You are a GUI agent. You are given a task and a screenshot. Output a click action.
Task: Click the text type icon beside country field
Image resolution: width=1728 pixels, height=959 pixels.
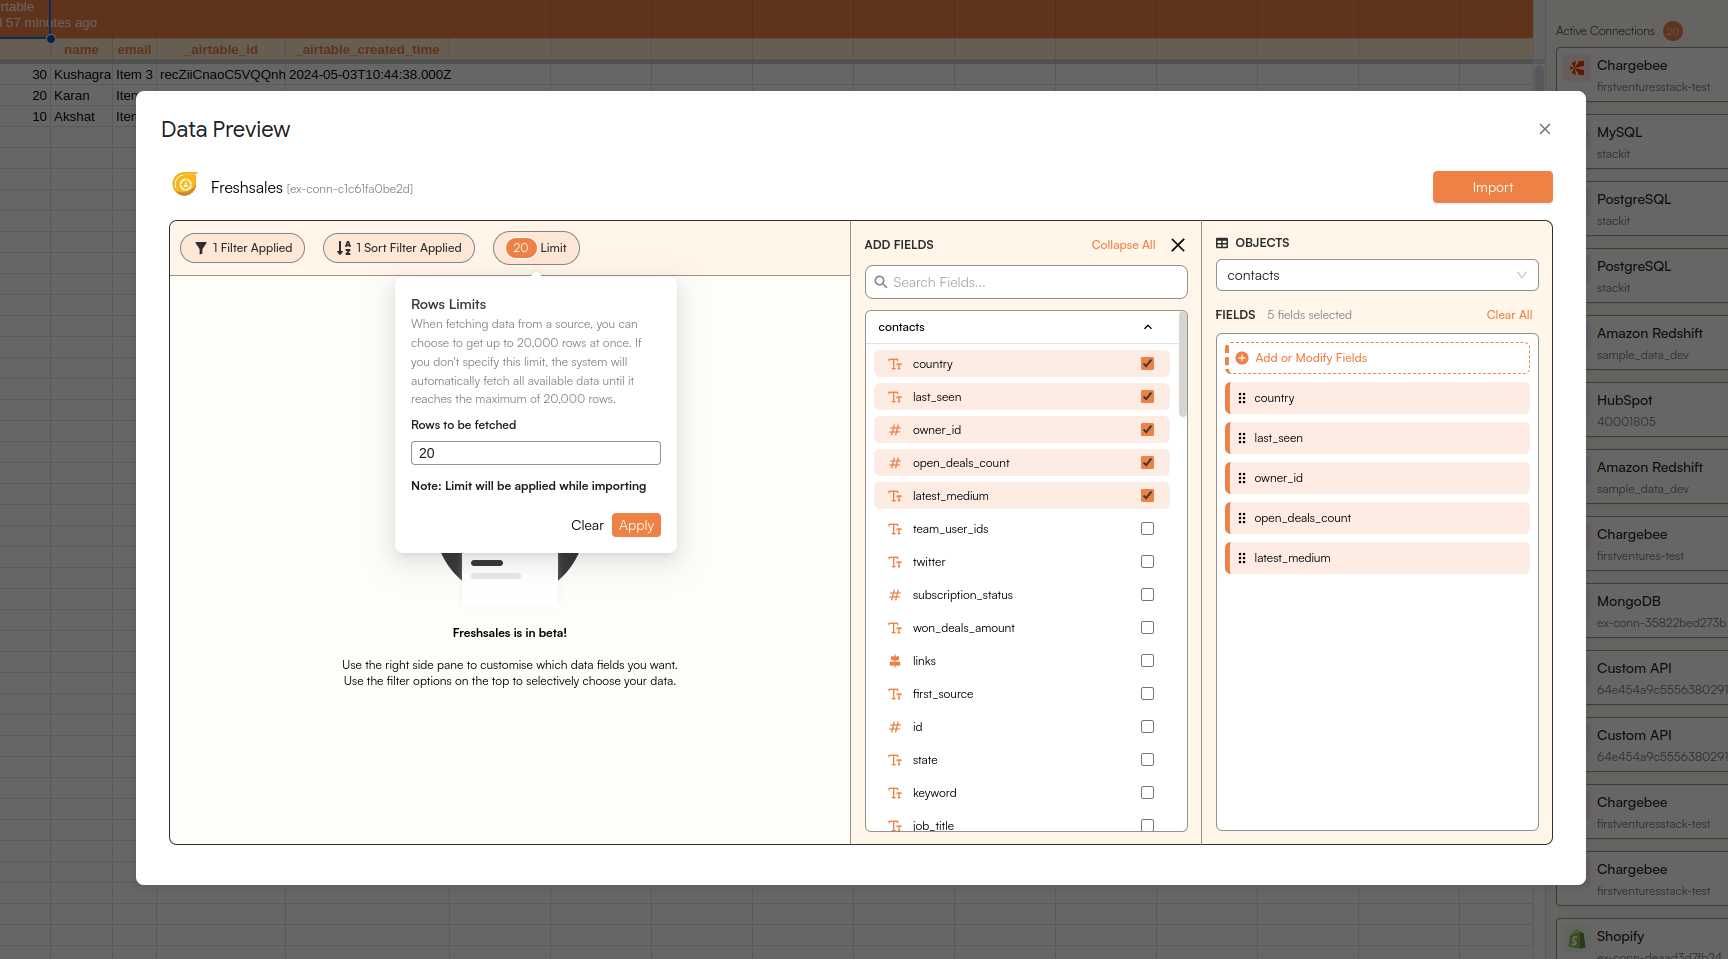(x=895, y=364)
